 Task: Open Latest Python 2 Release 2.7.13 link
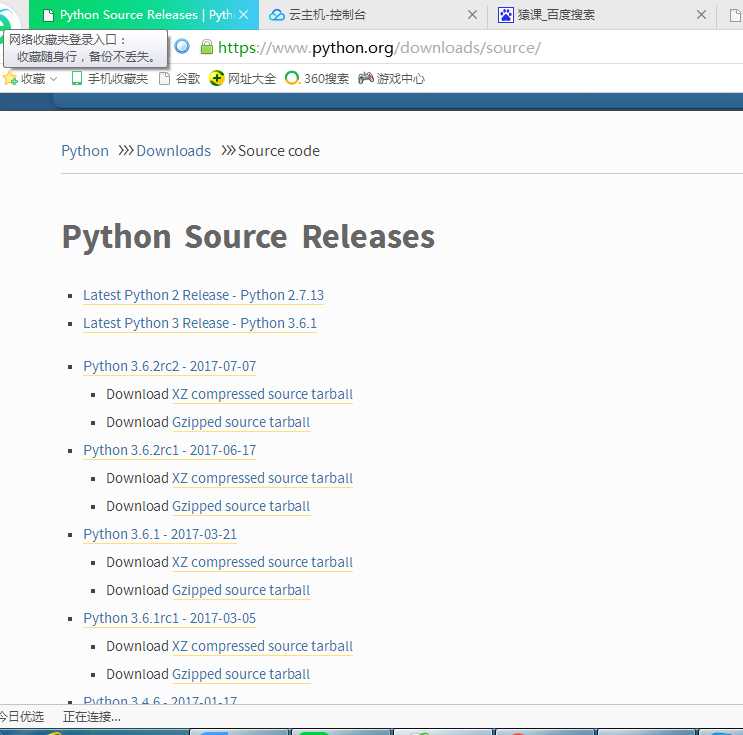203,295
